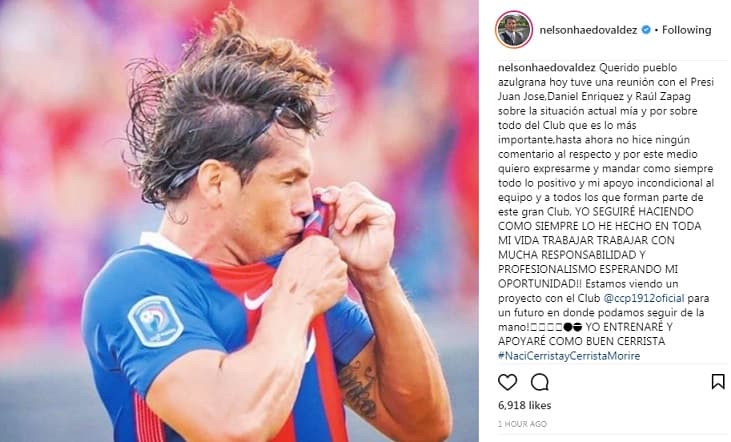Save the post with the bookmark icon
This screenshot has height=442, width=731.
pyautogui.click(x=718, y=382)
